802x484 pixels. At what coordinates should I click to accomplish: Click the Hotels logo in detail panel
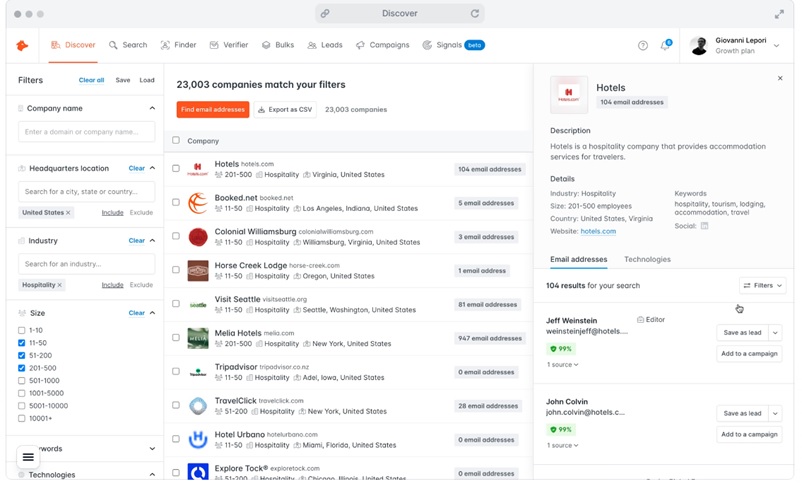click(569, 95)
